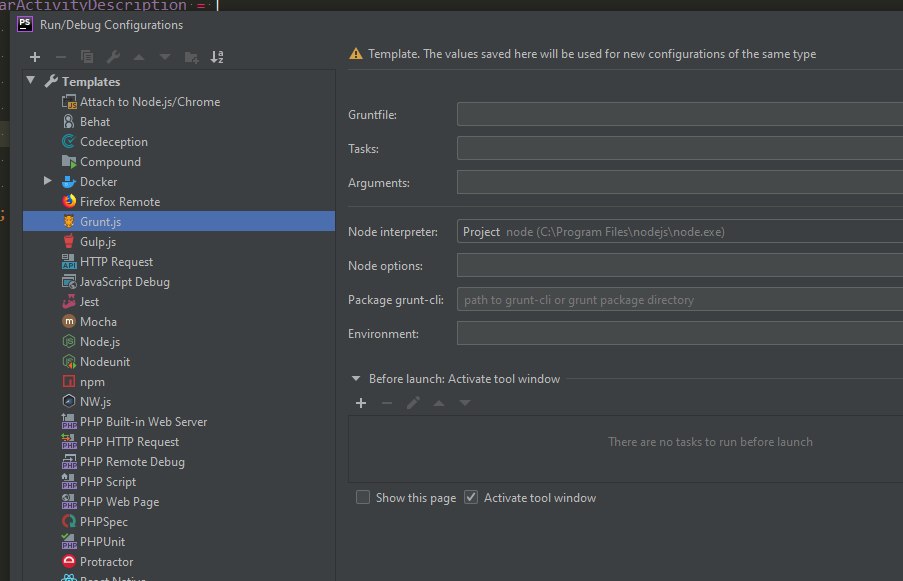The image size is (903, 581).
Task: Click the Create New Folder icon
Action: 191,57
